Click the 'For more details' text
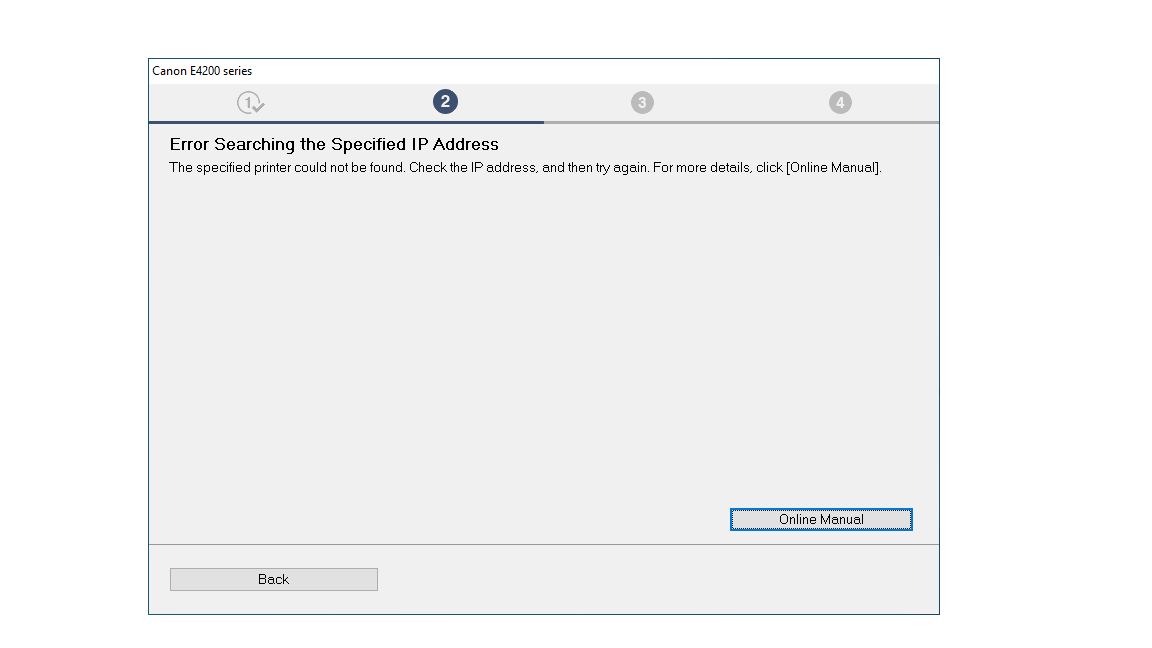 702,168
